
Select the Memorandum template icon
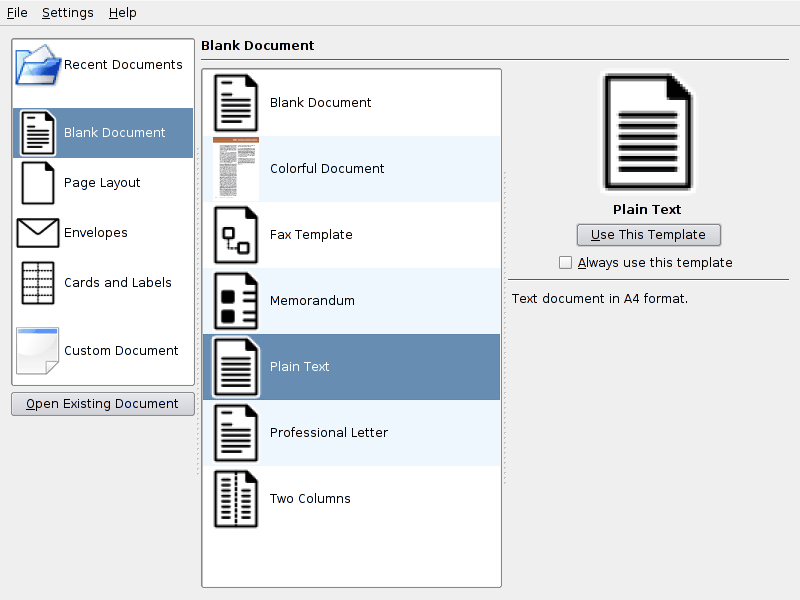coord(236,301)
